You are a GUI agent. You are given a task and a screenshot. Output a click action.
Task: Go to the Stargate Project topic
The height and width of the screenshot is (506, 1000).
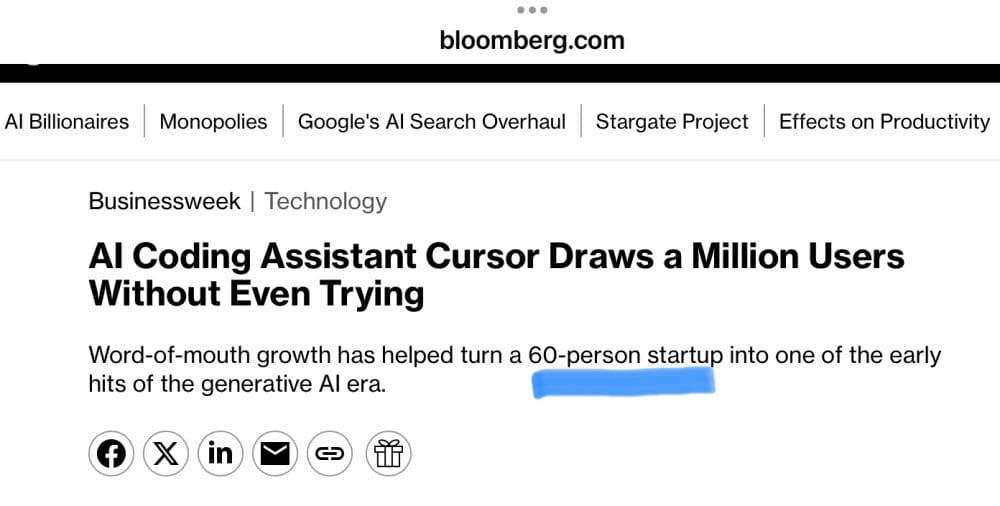[x=672, y=122]
